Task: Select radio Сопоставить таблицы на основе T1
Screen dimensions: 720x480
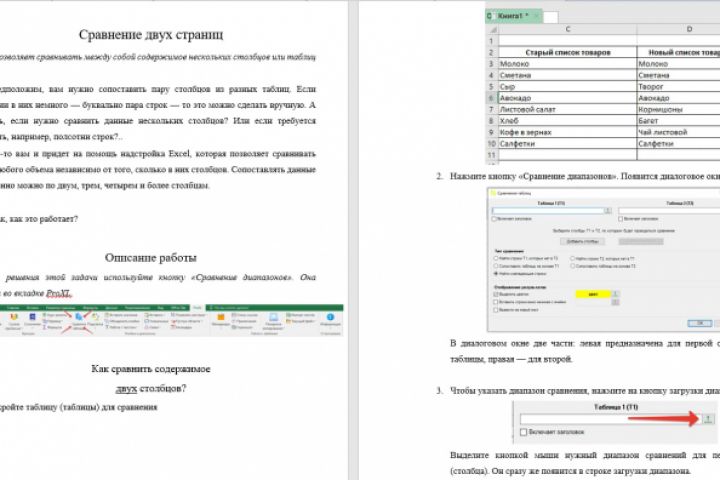Action: pyautogui.click(x=496, y=266)
